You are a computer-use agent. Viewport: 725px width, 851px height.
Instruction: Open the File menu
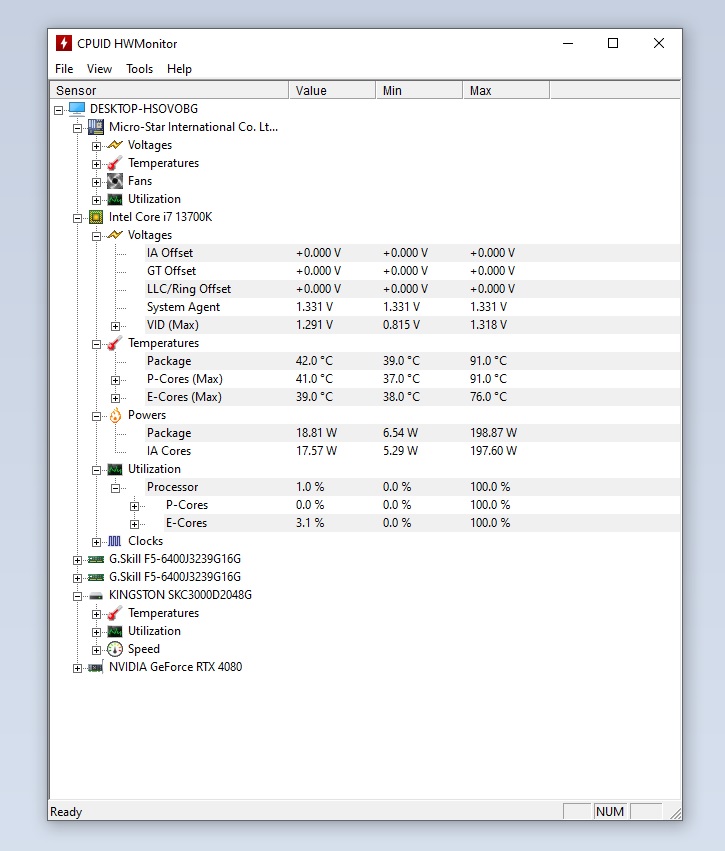pyautogui.click(x=64, y=69)
